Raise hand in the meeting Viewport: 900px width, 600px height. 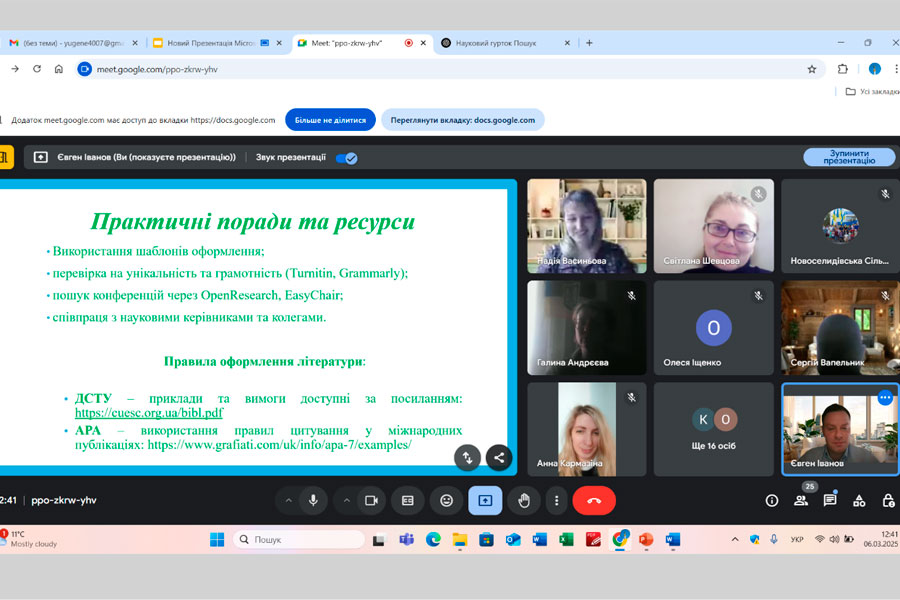tap(523, 500)
